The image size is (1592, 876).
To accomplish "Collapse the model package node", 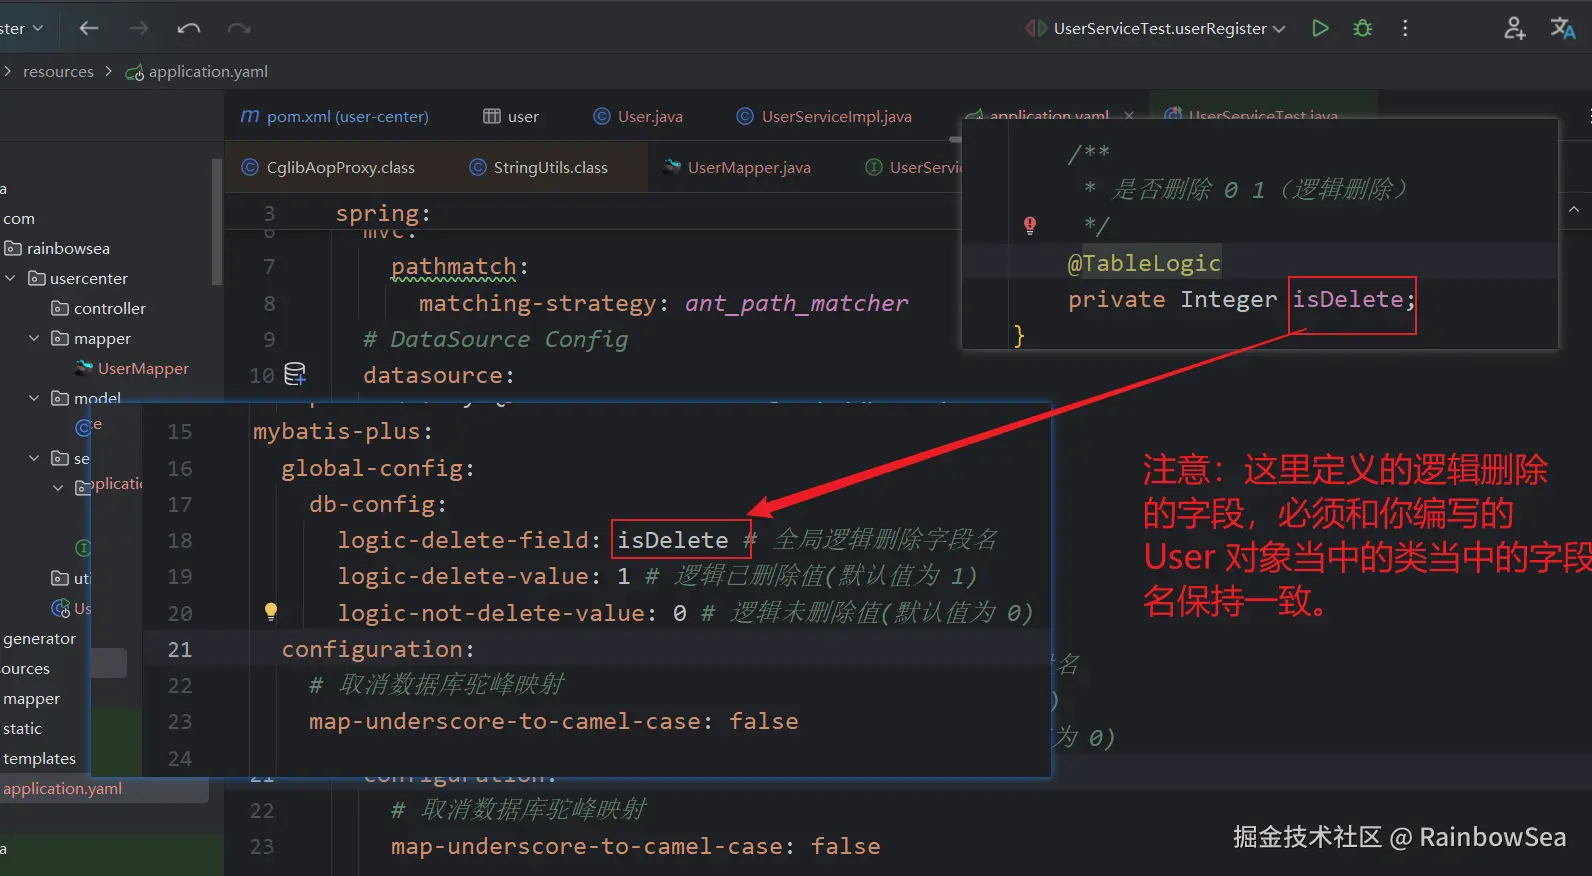I will click(34, 398).
